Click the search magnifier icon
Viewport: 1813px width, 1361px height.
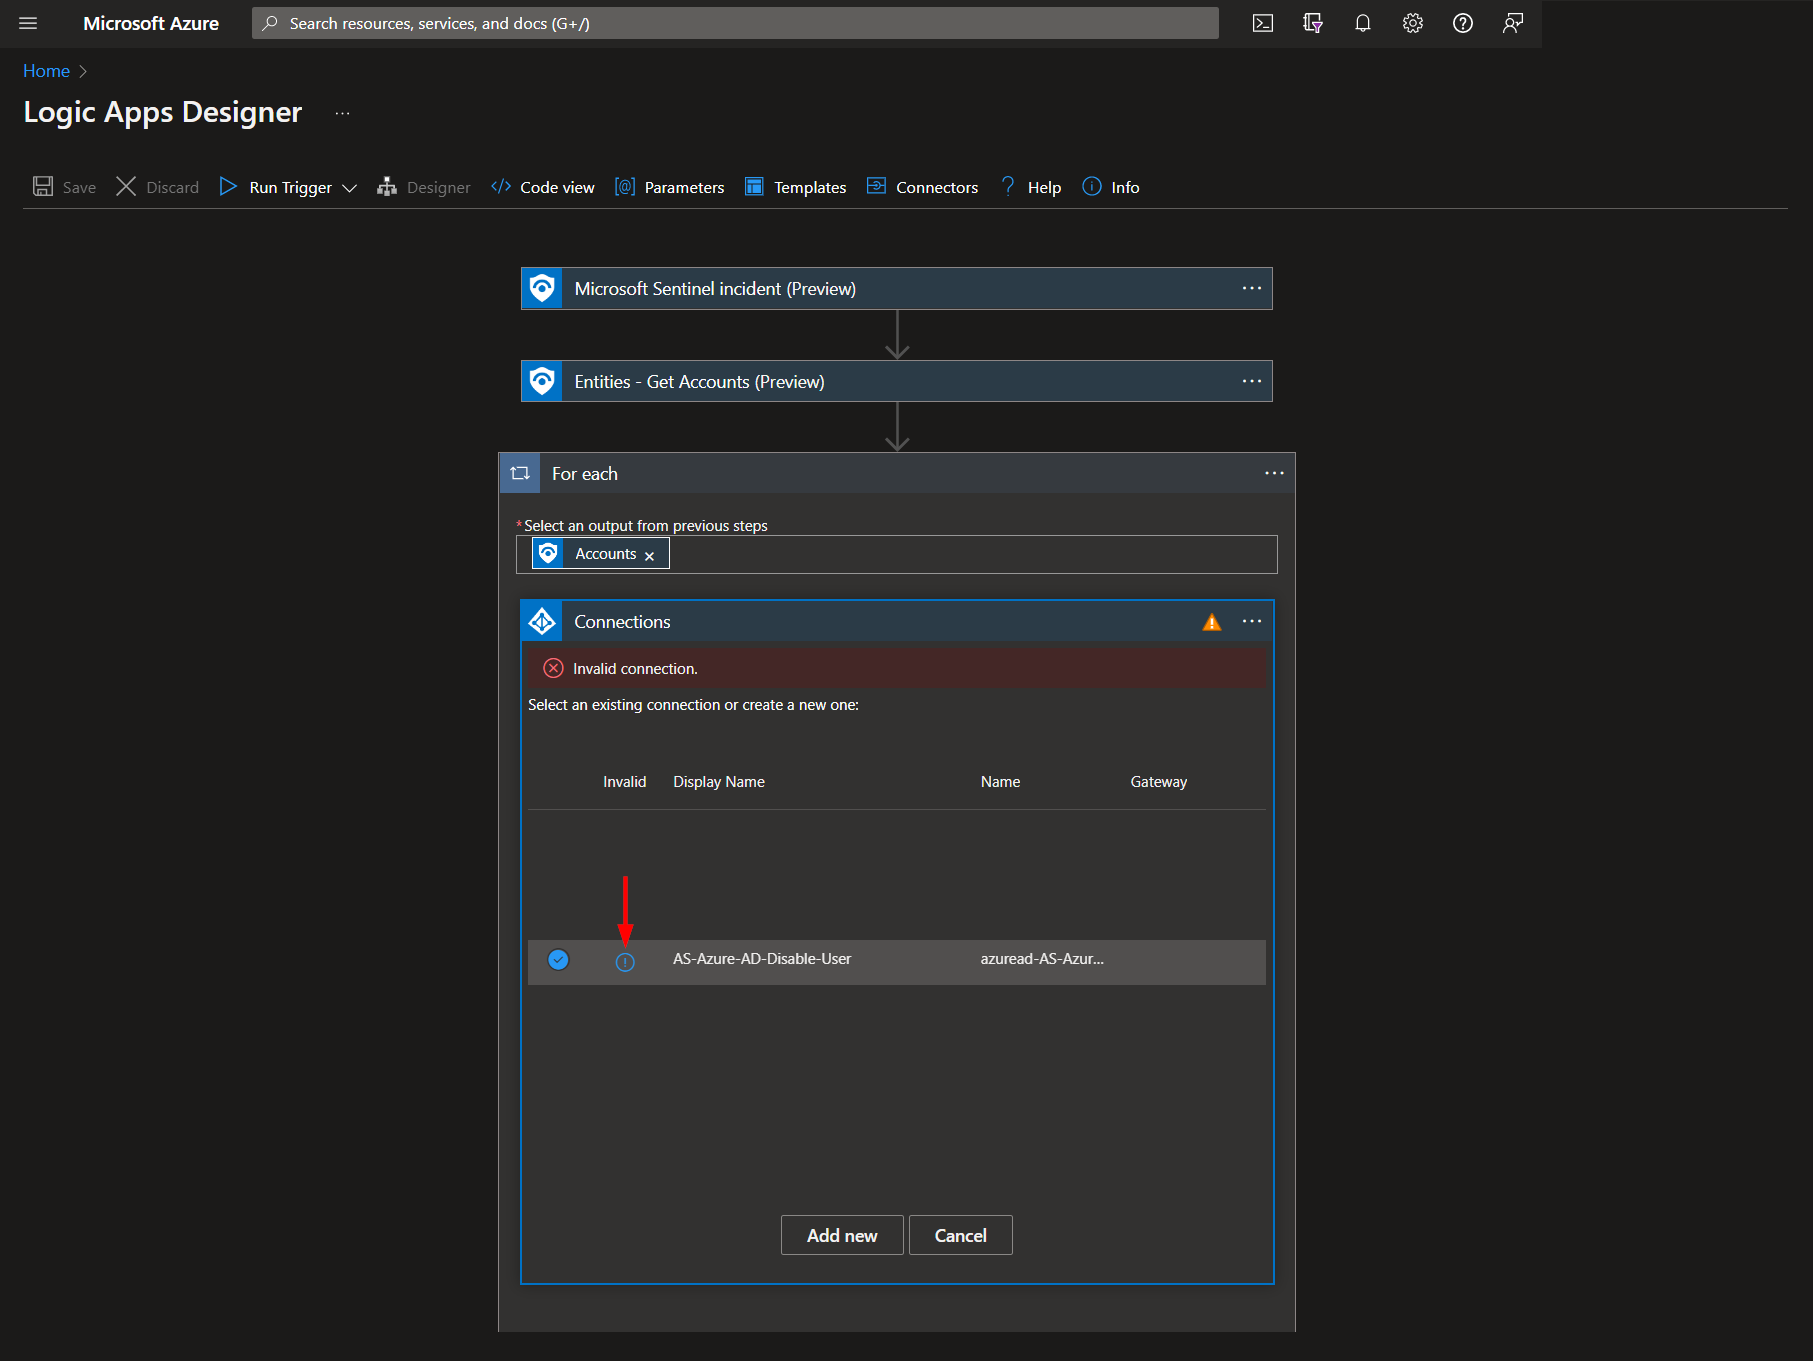[270, 23]
